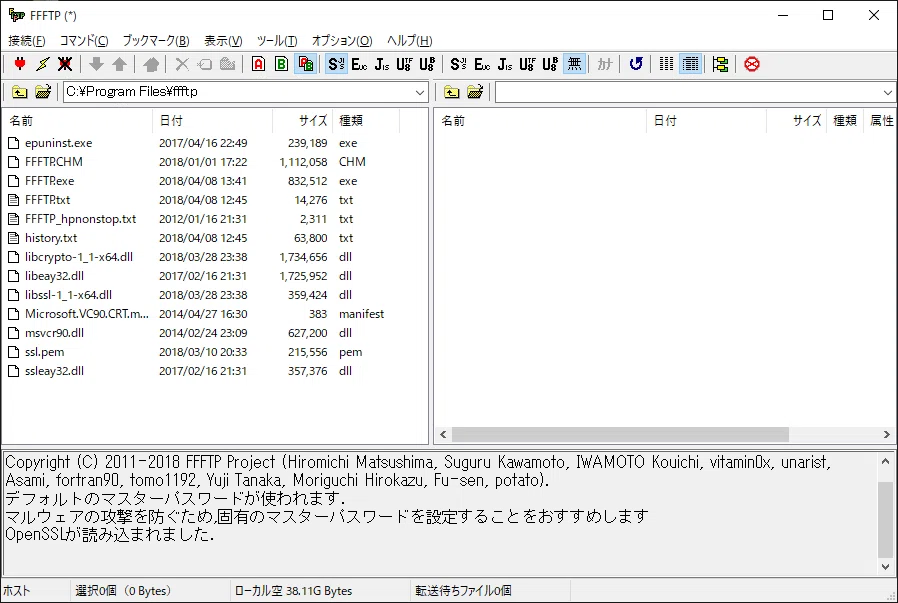Switch to list view icon
Screen dimensions: 898x603
pyautogui.click(x=667, y=64)
